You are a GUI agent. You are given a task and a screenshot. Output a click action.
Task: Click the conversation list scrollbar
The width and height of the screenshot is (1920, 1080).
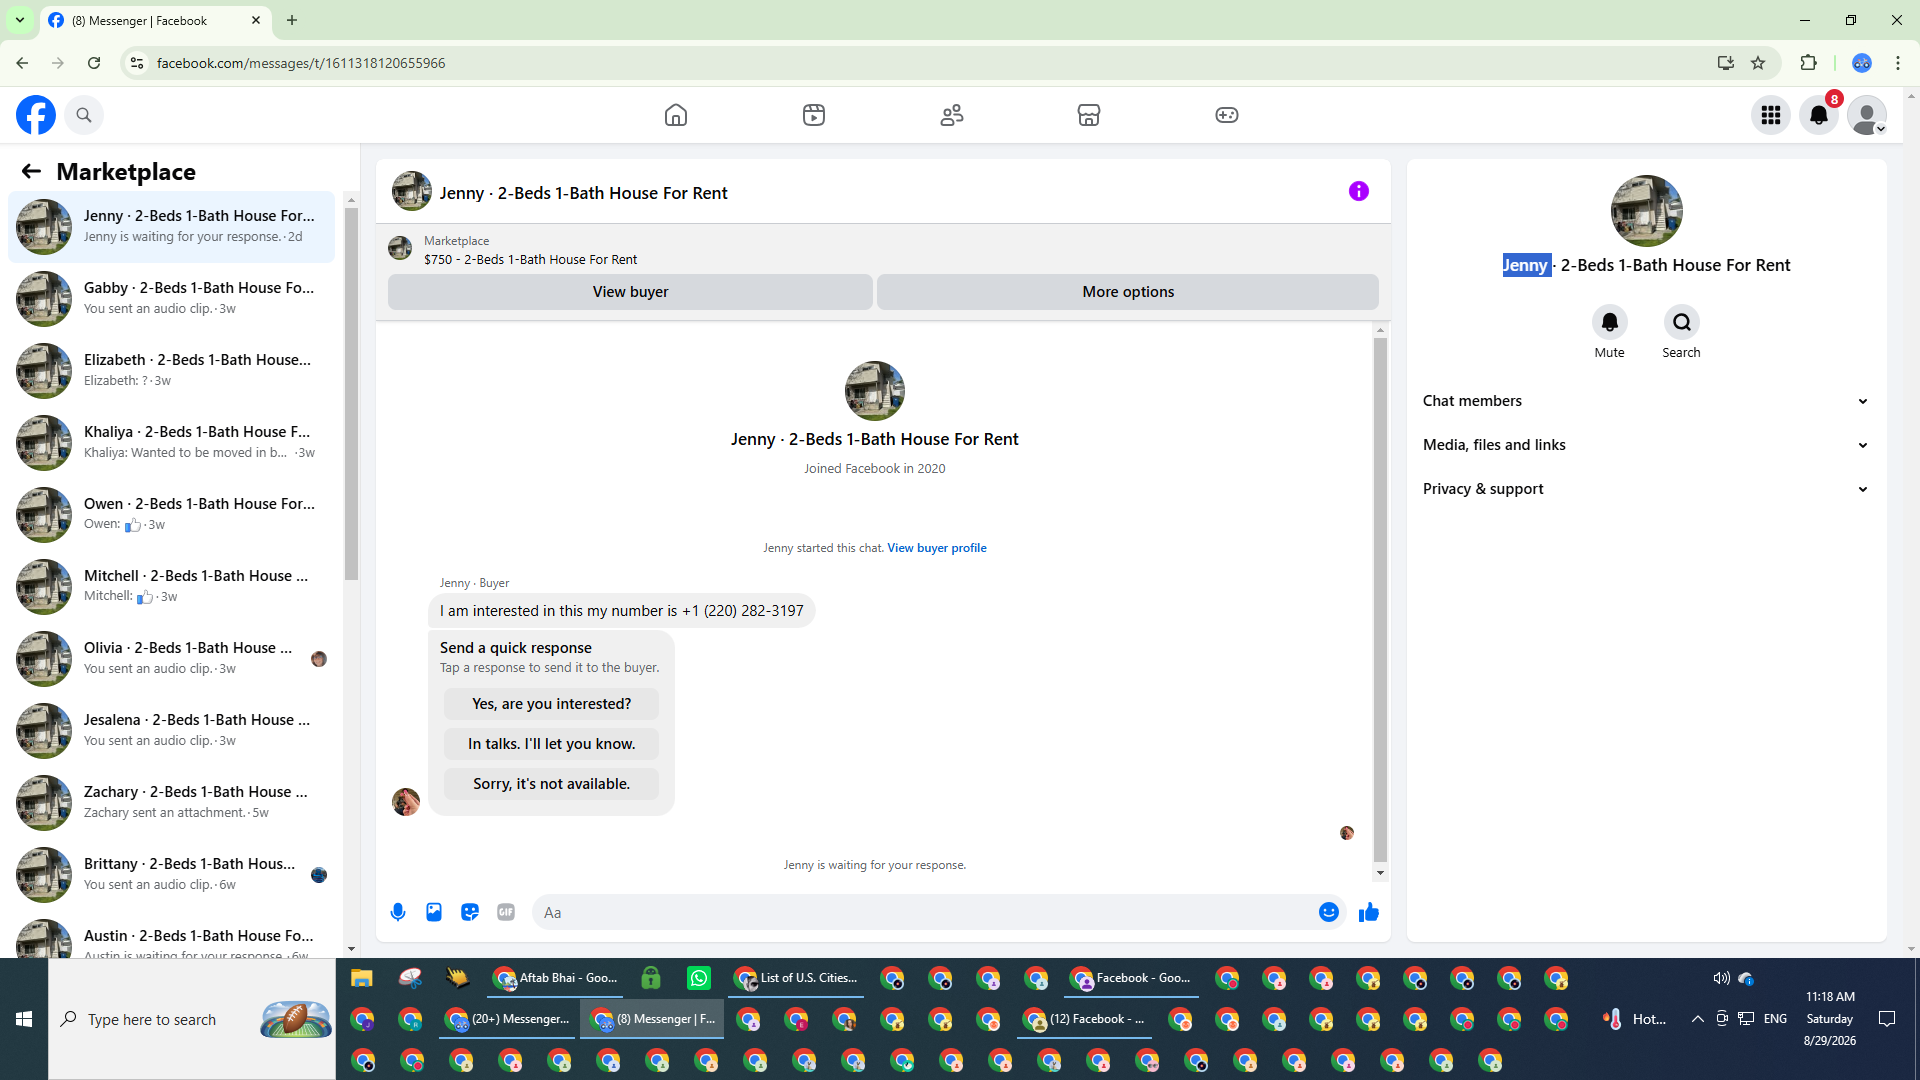351,394
